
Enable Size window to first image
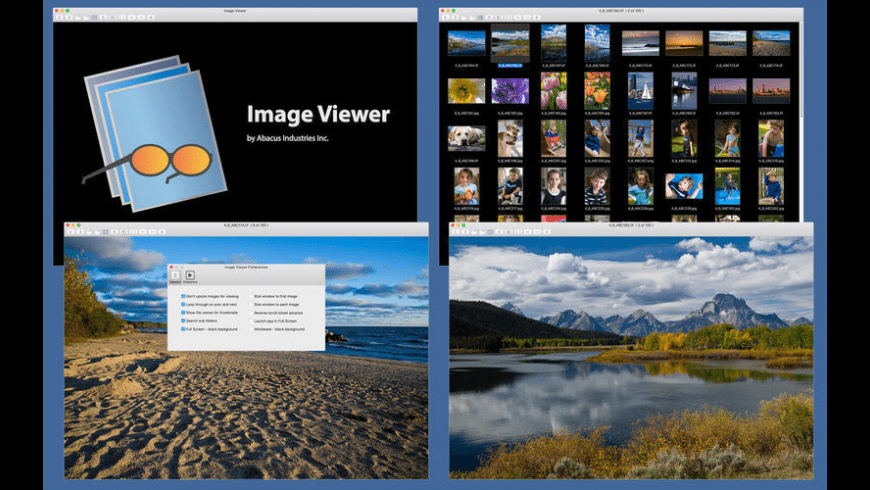point(251,296)
